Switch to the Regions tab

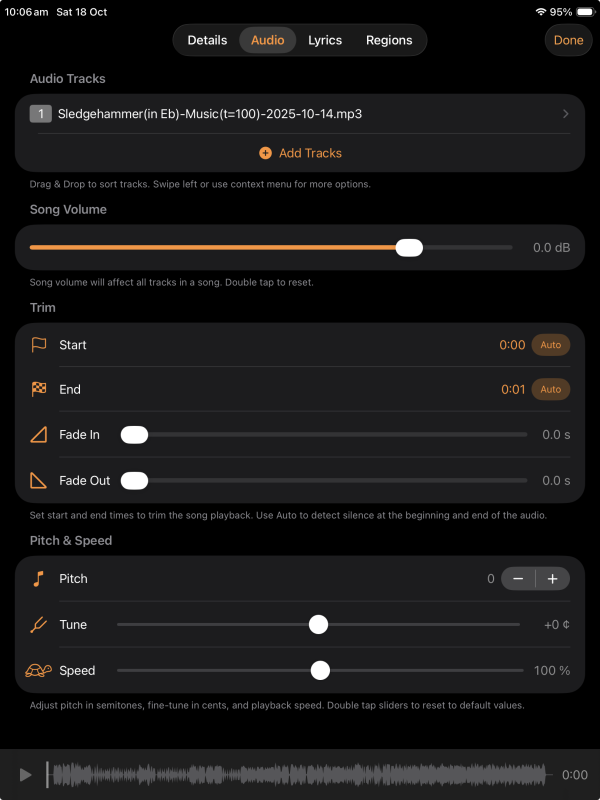[x=389, y=40]
